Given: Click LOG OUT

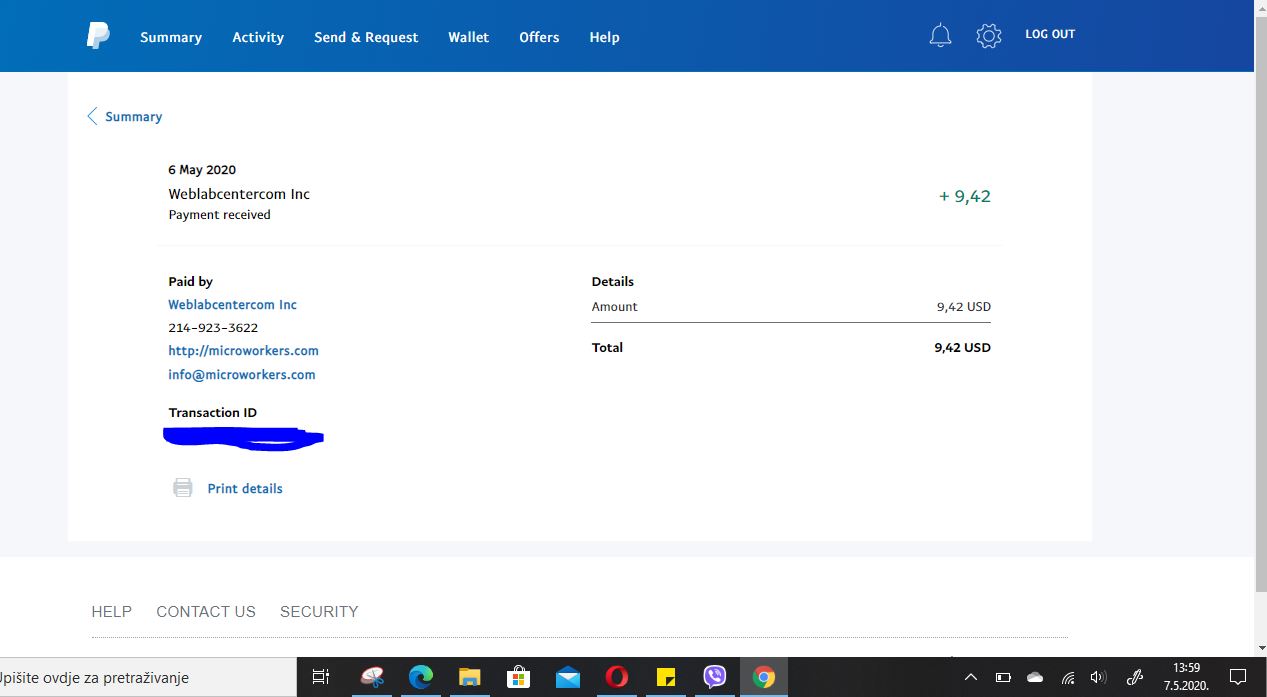Looking at the screenshot, I should coord(1050,34).
